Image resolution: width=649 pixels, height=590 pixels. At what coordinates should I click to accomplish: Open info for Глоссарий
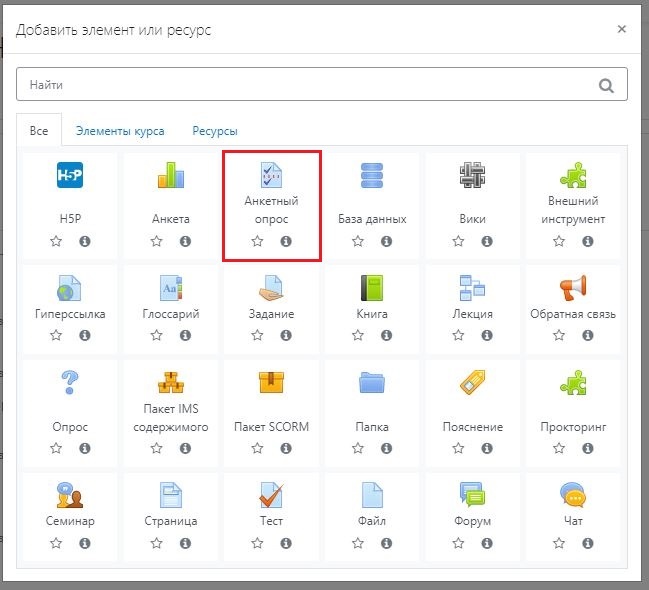[185, 335]
